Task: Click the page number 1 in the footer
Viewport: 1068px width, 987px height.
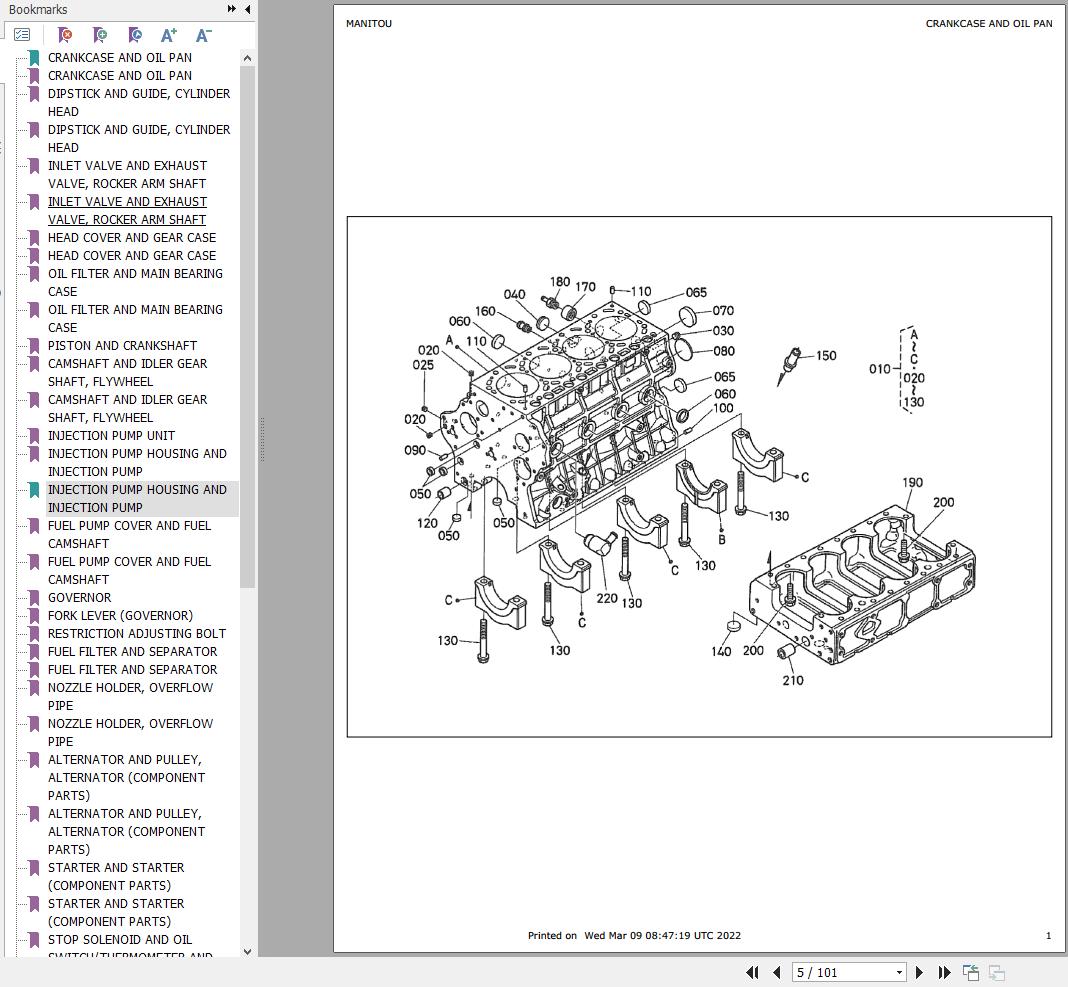Action: (1048, 935)
